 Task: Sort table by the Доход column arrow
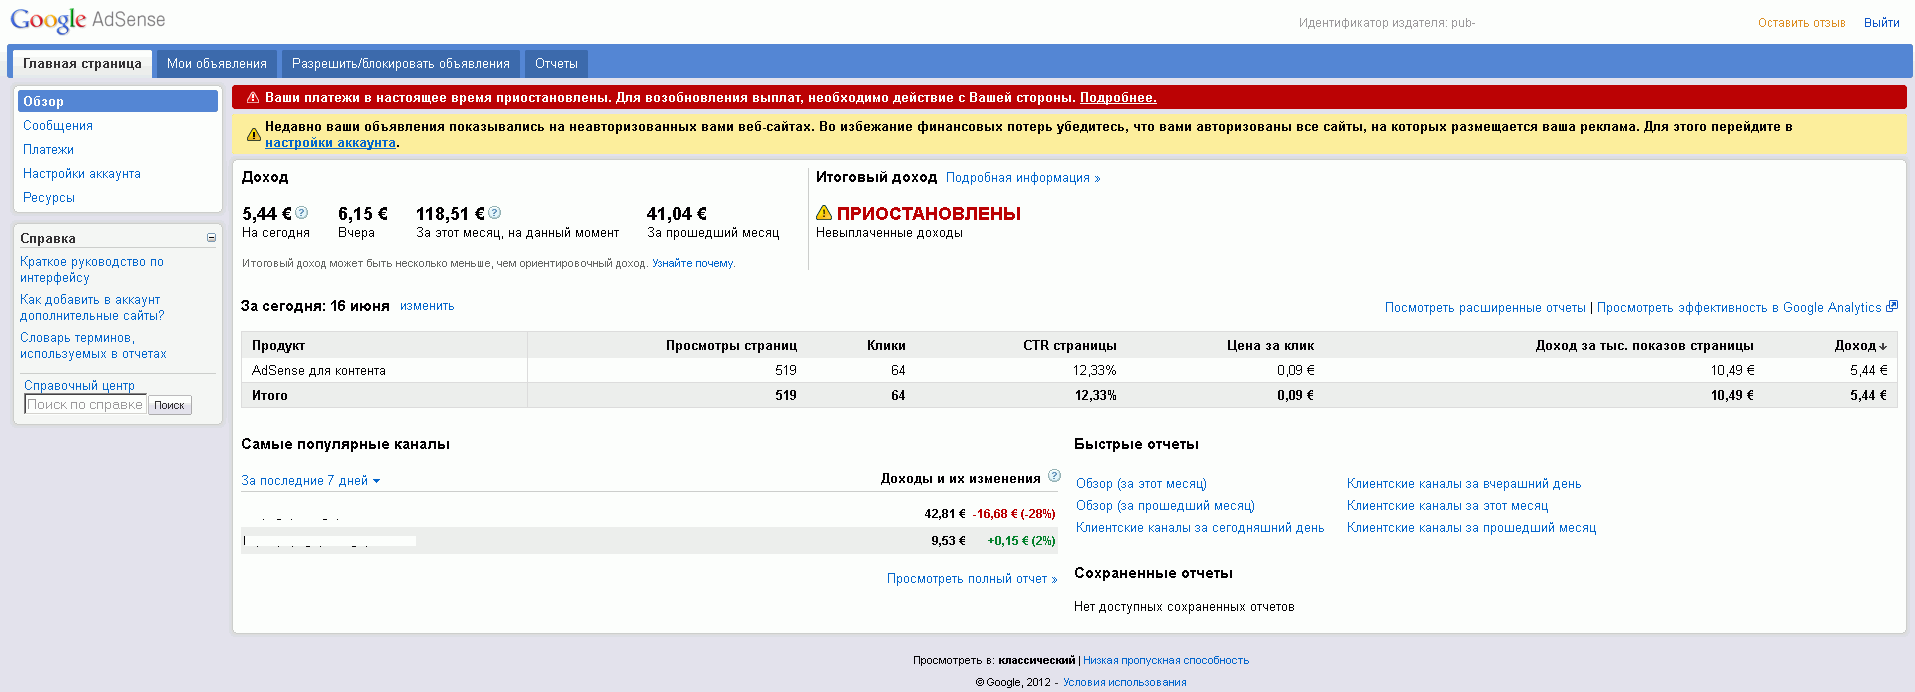tap(1883, 346)
